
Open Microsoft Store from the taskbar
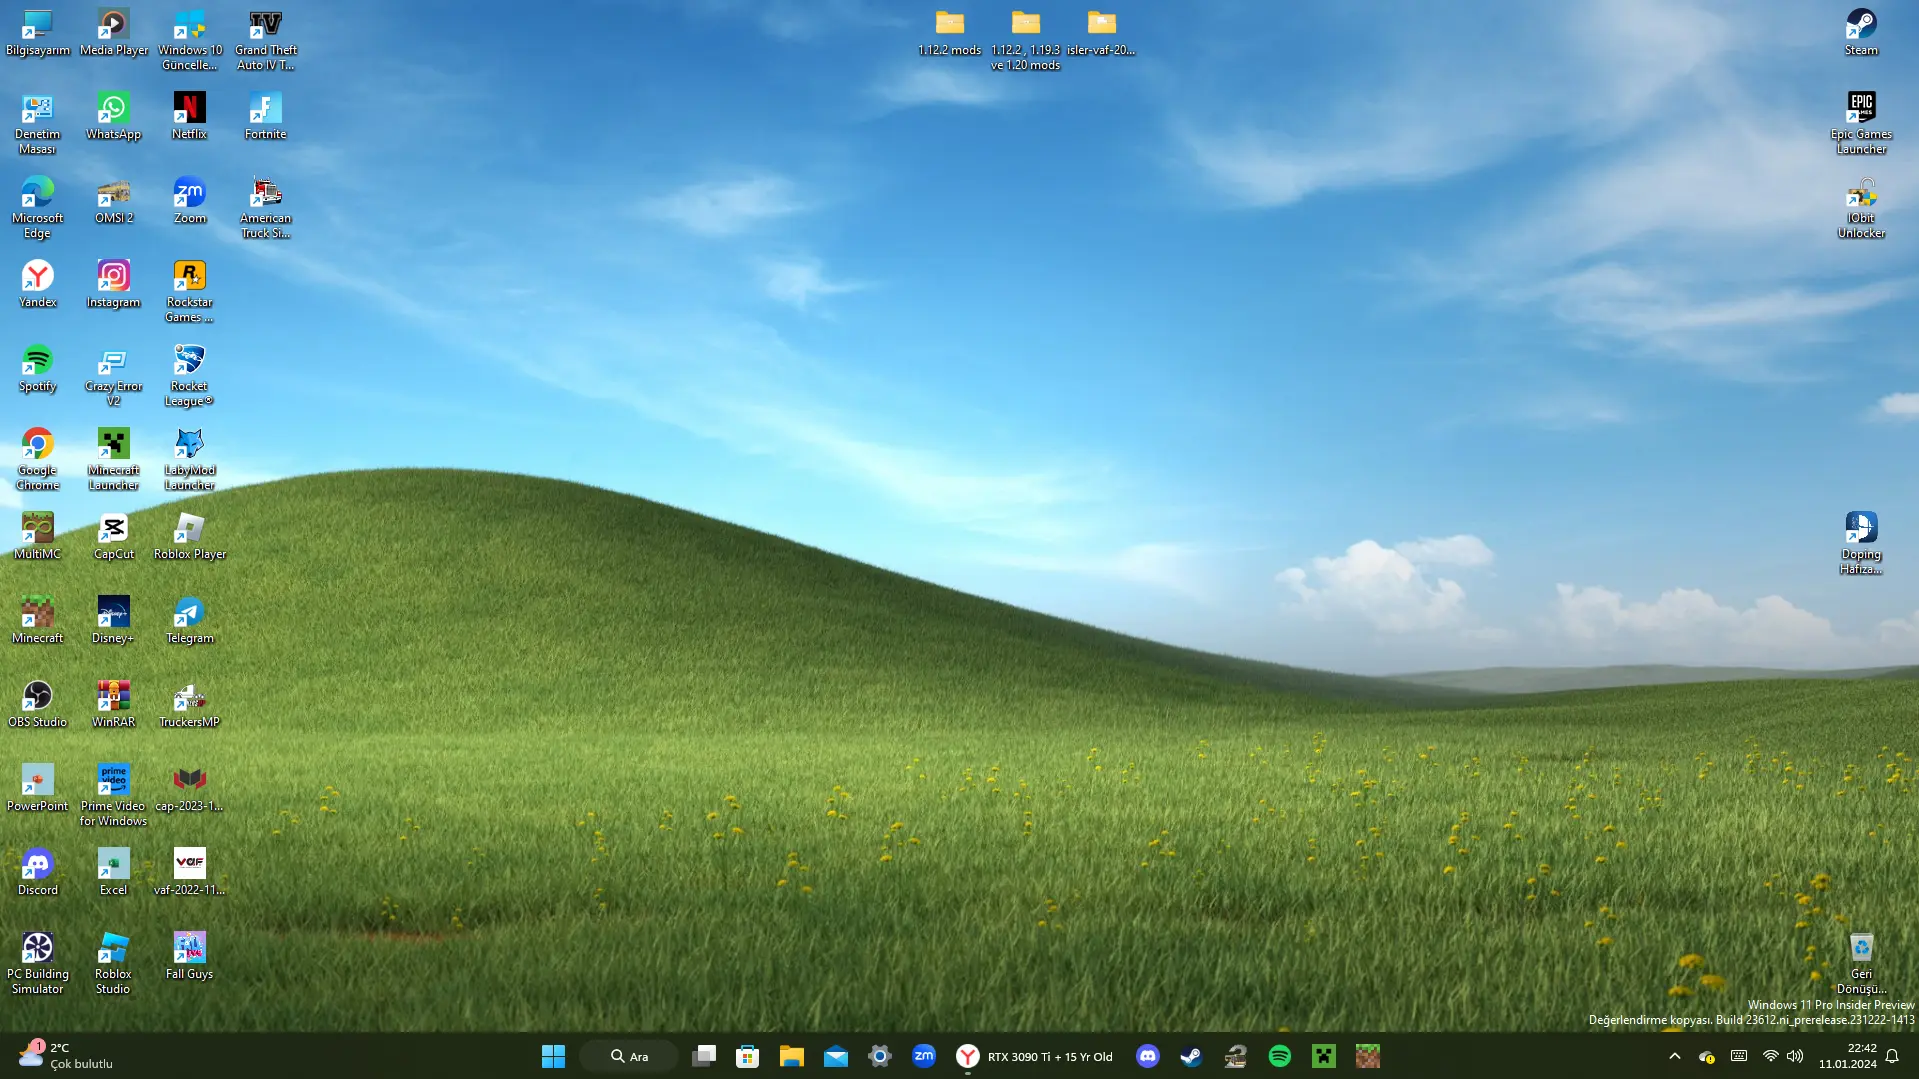748,1056
